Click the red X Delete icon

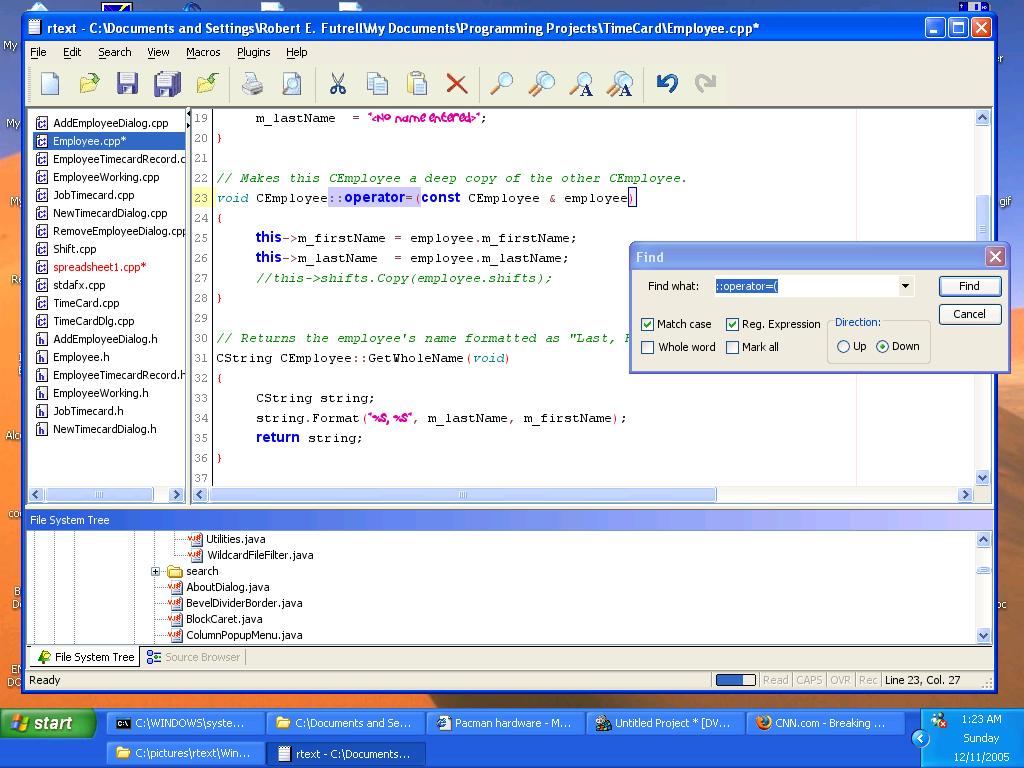click(x=456, y=84)
